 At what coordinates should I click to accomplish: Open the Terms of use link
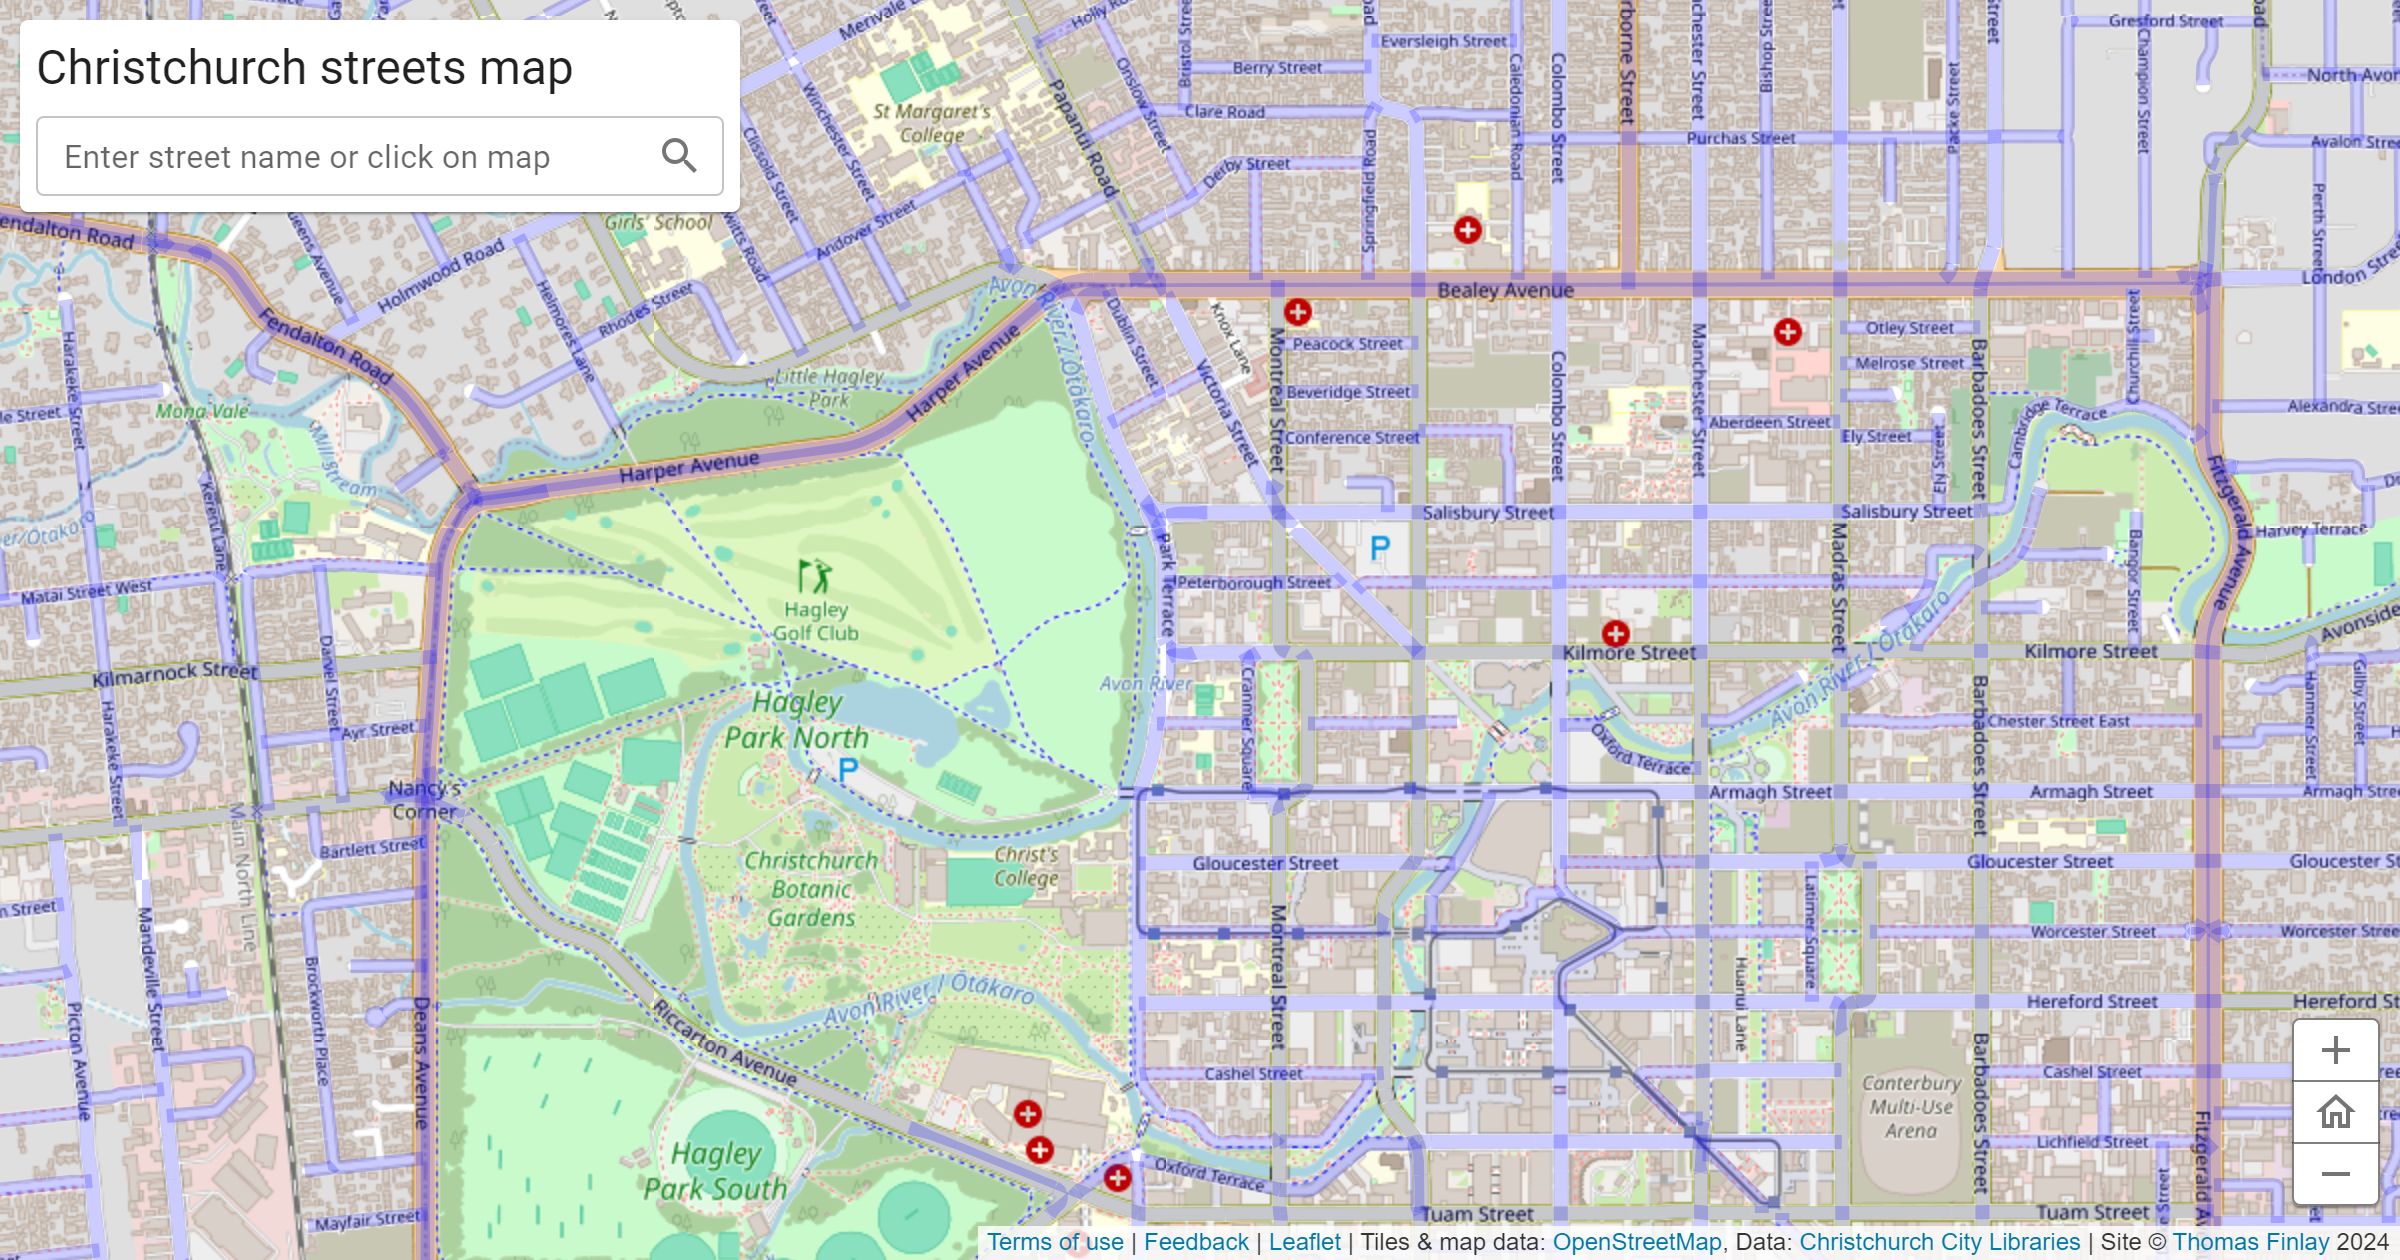click(1055, 1242)
